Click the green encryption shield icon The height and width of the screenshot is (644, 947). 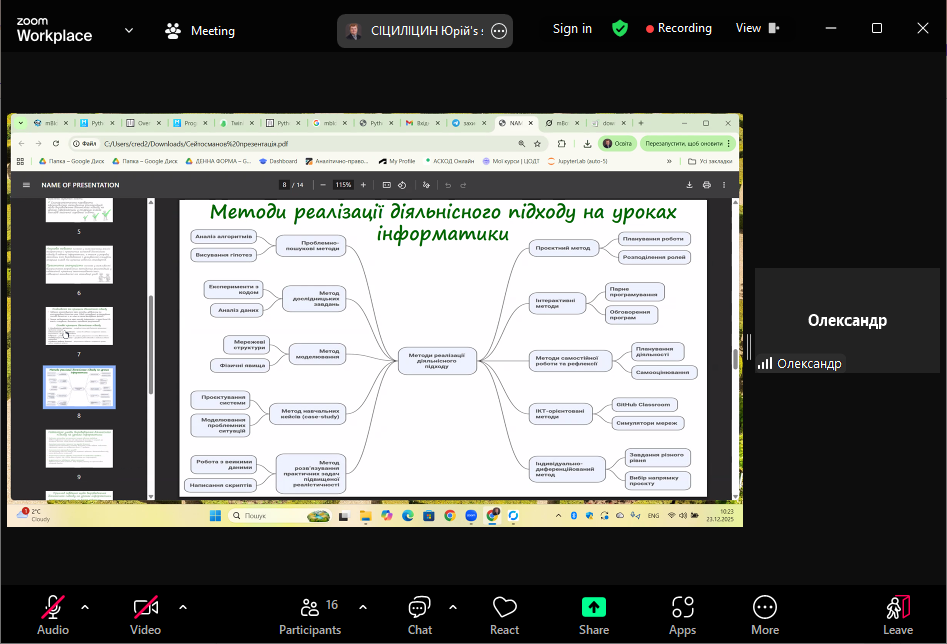[620, 29]
